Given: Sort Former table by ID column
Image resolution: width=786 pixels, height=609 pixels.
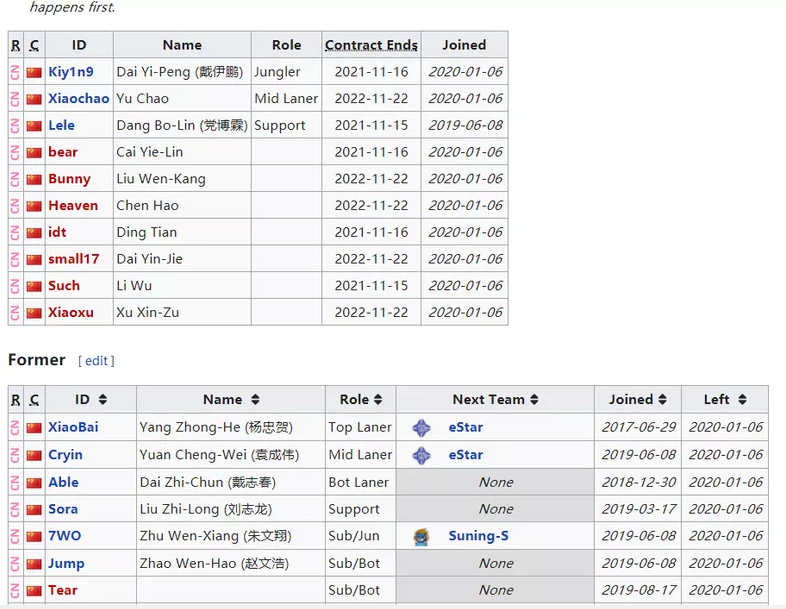Looking at the screenshot, I should [103, 399].
